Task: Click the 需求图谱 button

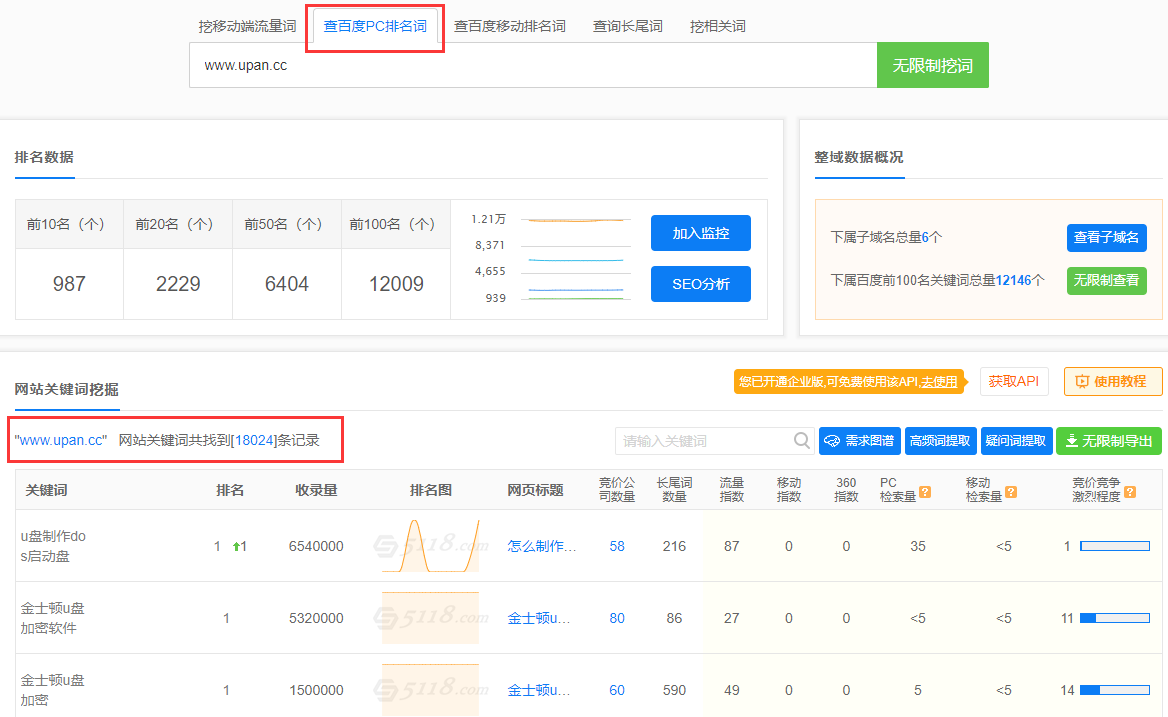Action: [860, 441]
